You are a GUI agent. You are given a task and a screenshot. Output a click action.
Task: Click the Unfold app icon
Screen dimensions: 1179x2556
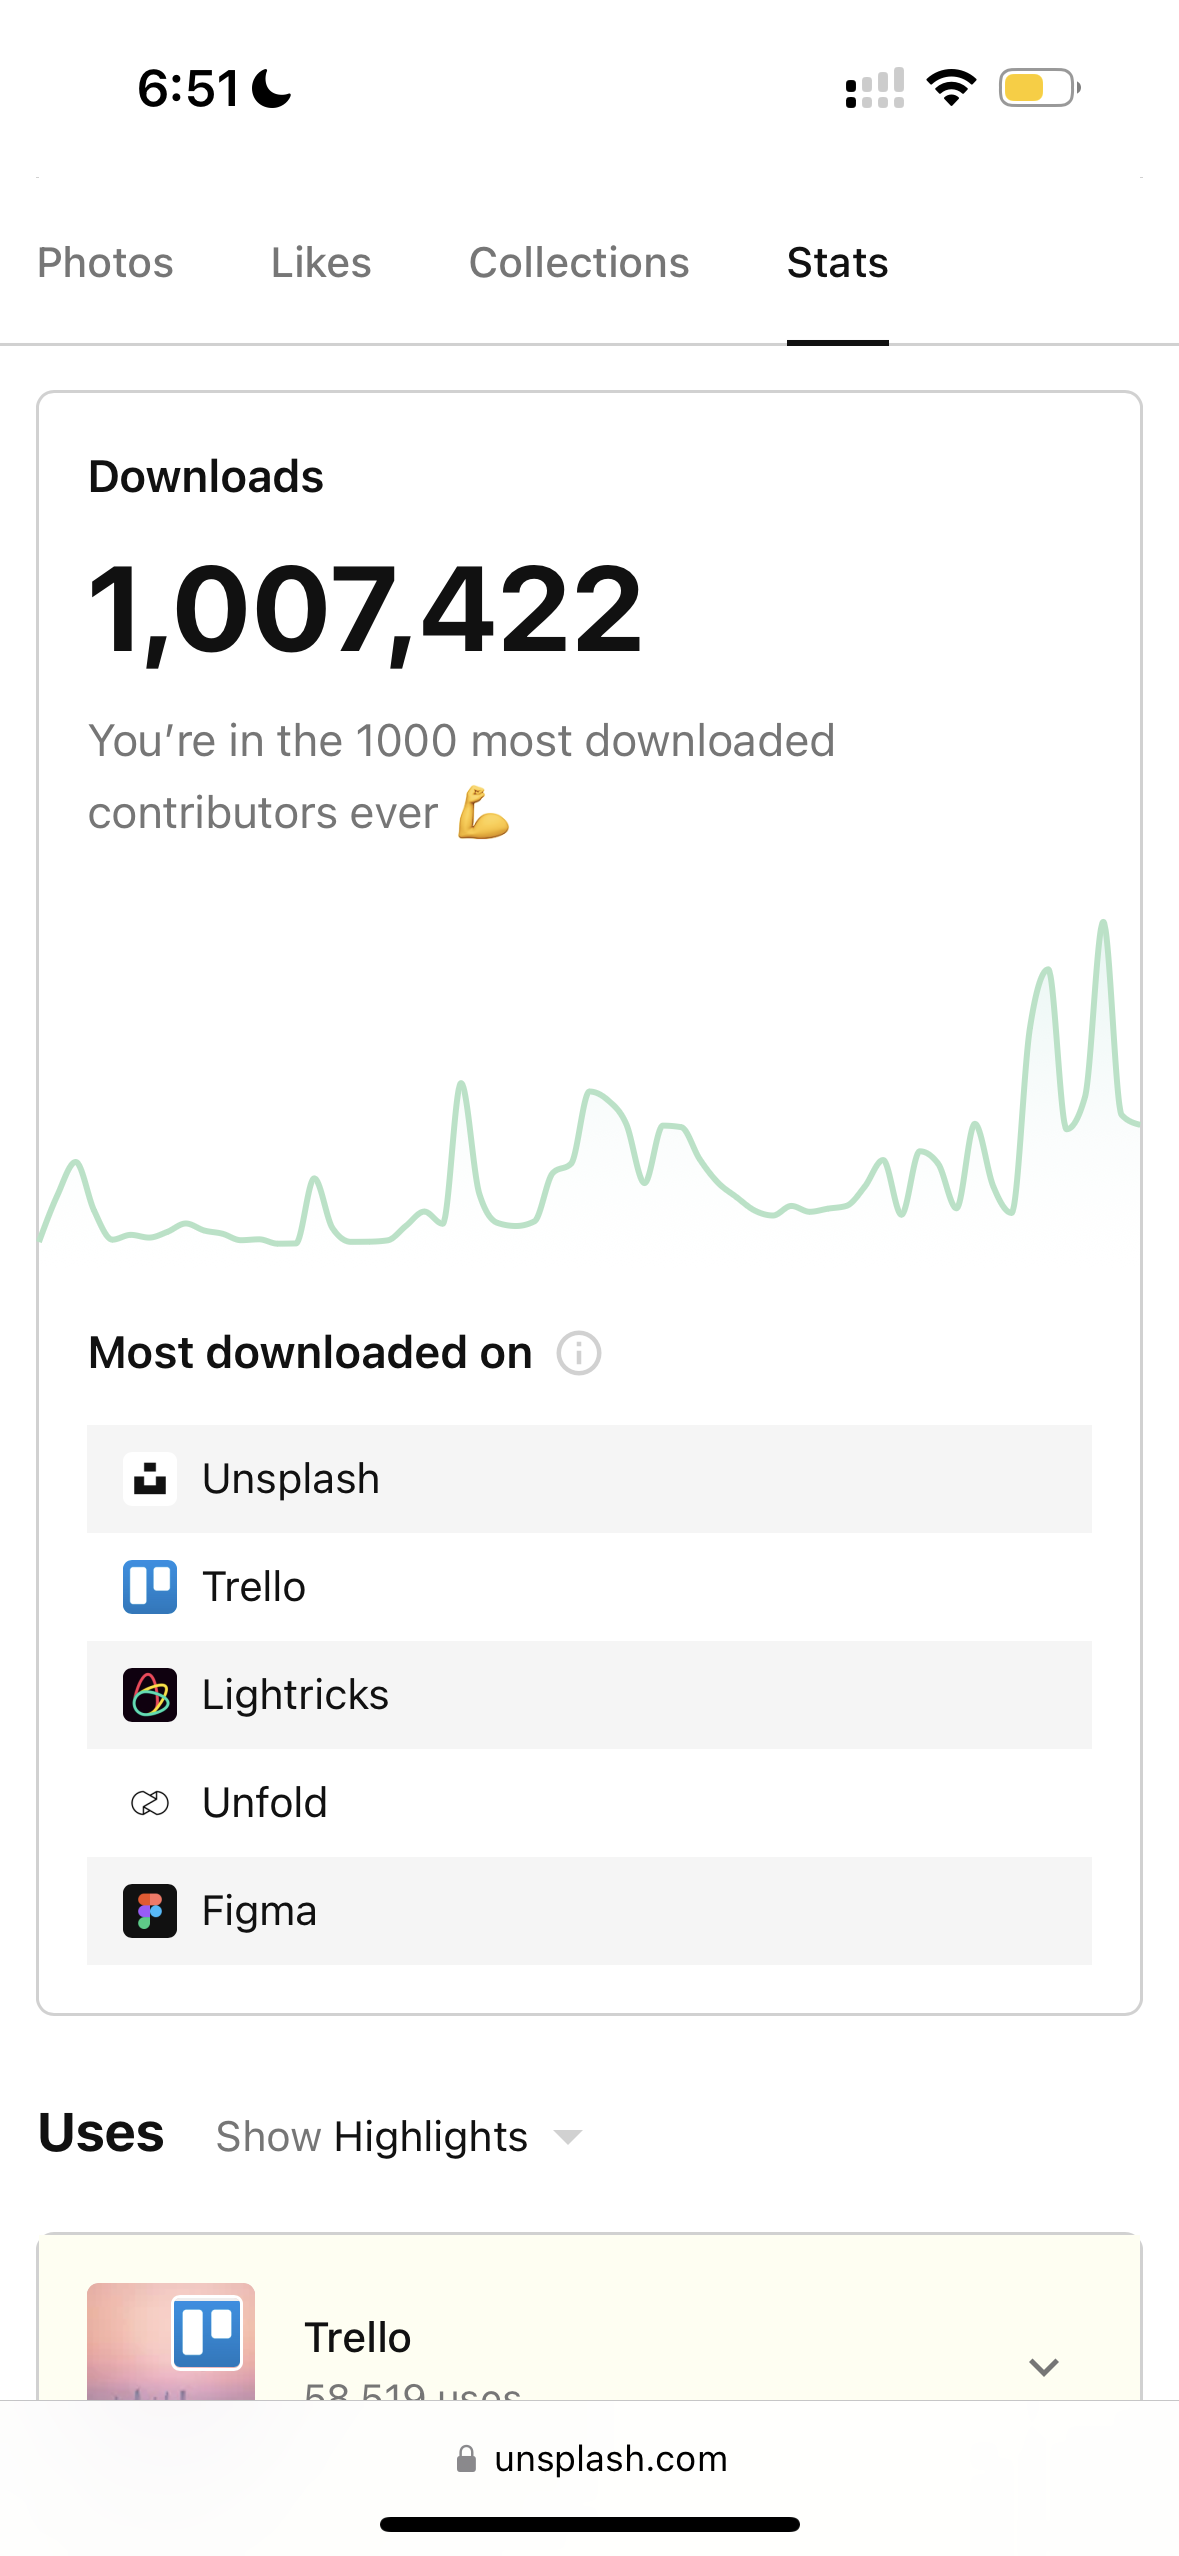[x=150, y=1803]
